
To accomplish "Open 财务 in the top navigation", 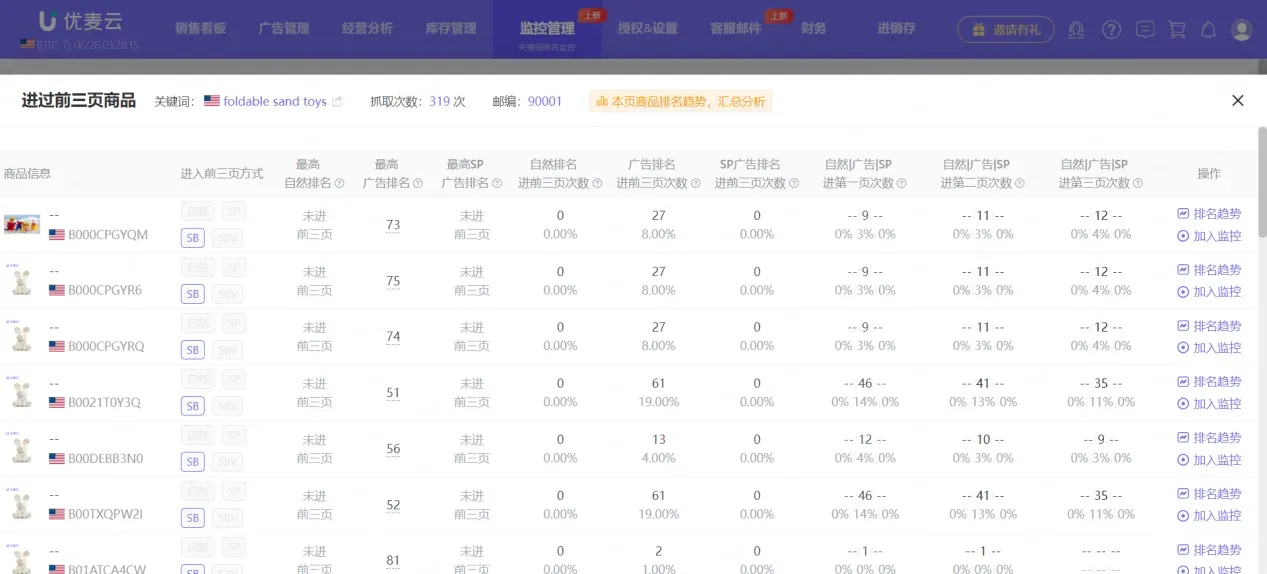I will (814, 29).
